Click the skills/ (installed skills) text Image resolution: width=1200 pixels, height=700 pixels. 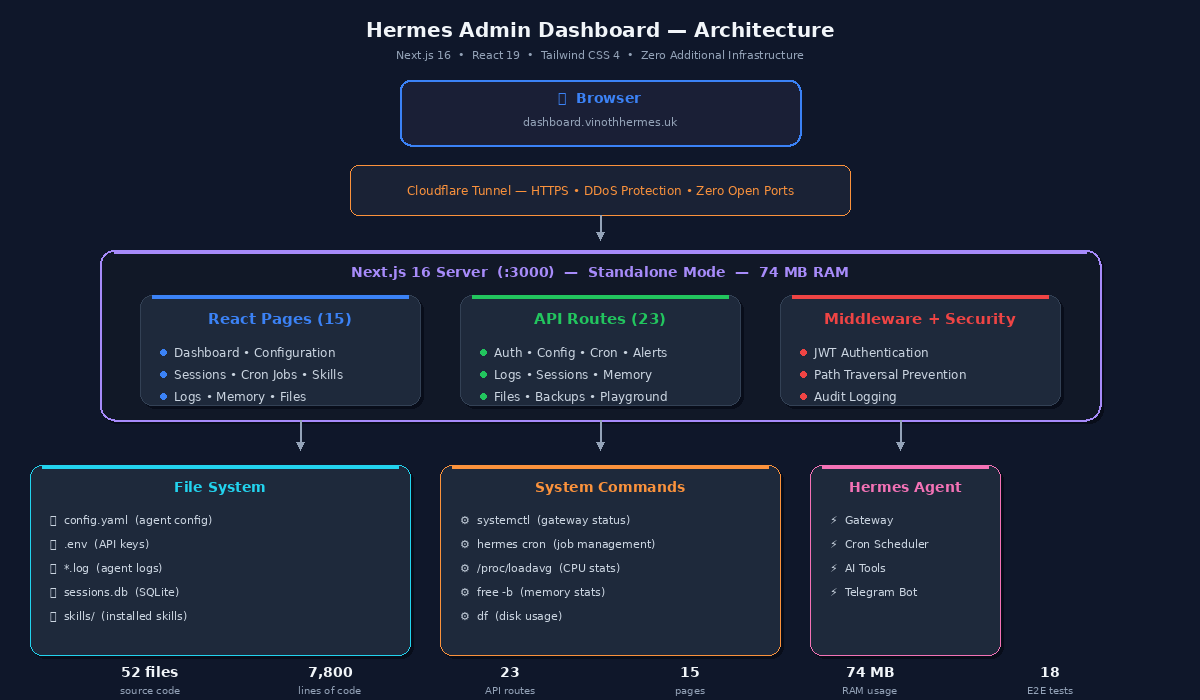[x=126, y=616]
